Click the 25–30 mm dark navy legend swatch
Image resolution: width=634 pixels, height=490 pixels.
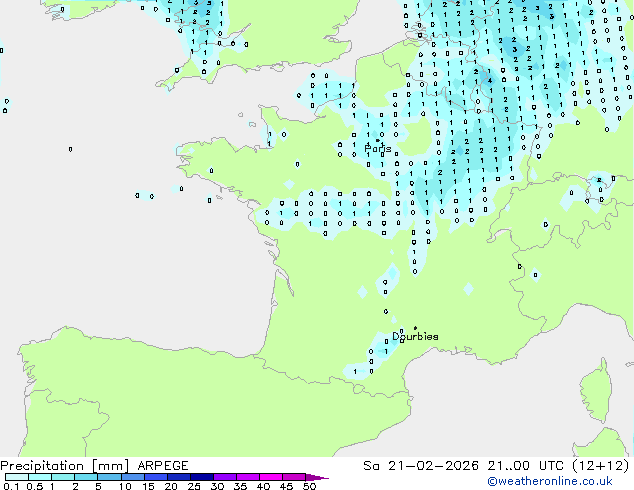click(202, 477)
